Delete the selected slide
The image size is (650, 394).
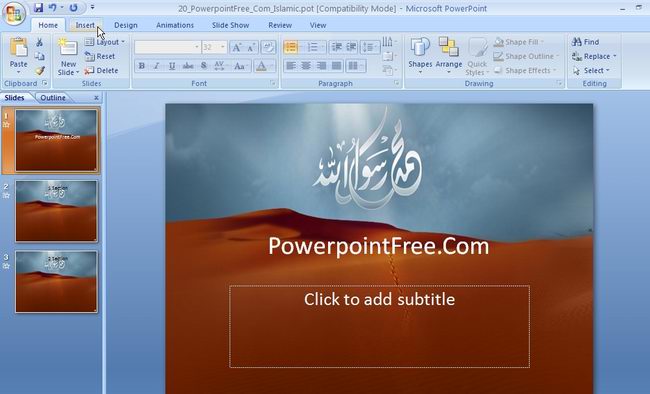[x=102, y=71]
